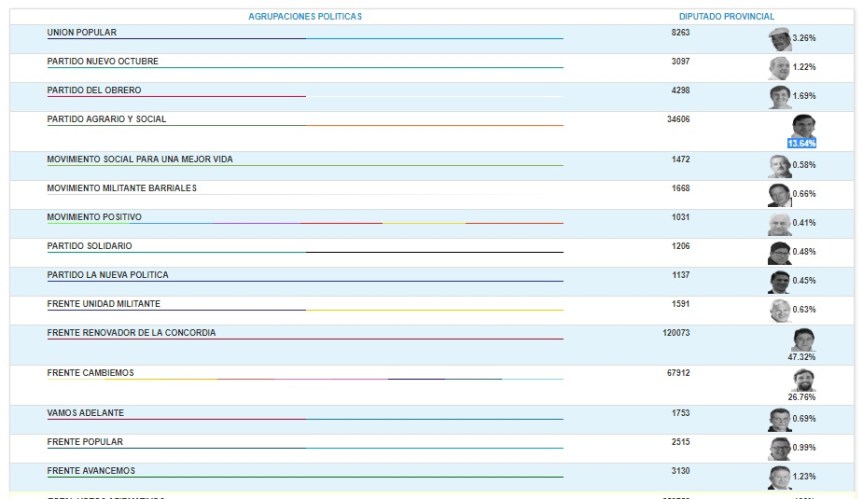Click the Movimiento Militante Barriales party name

122,188
